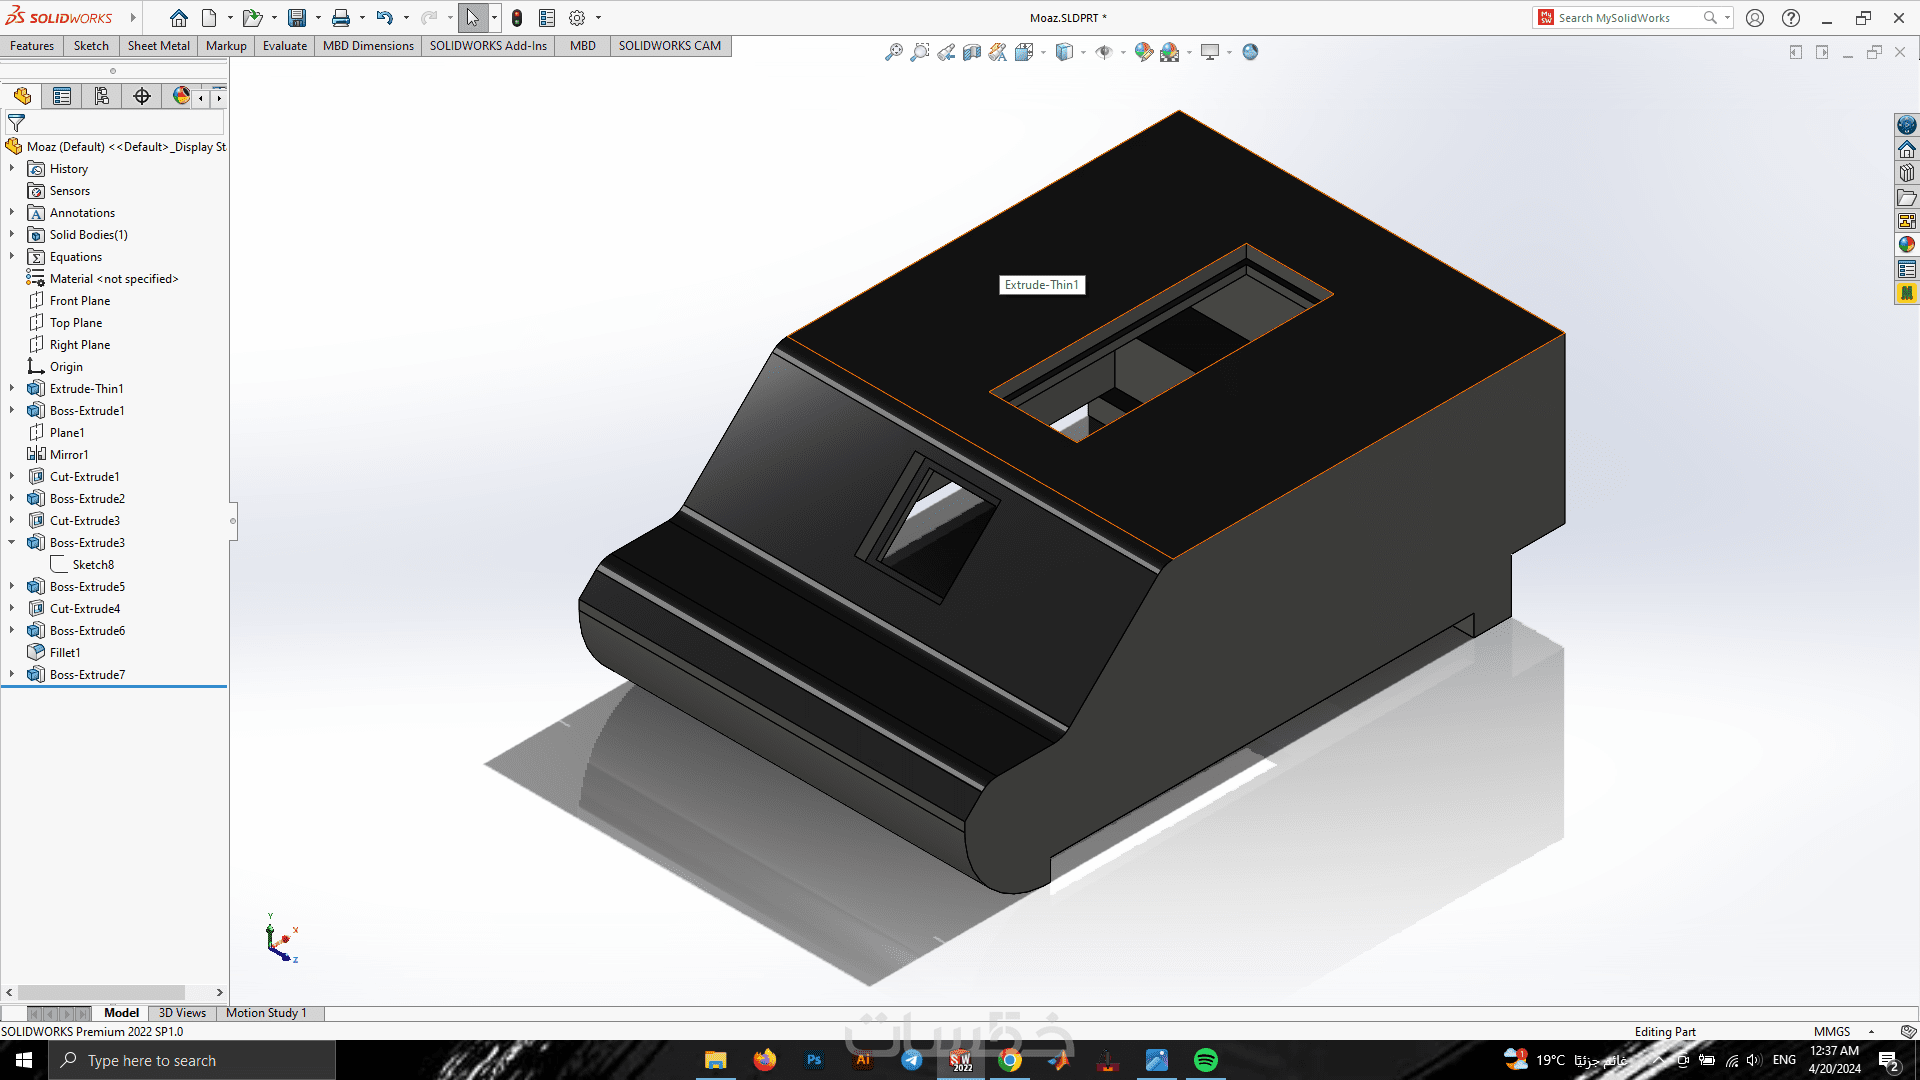This screenshot has width=1920, height=1080.
Task: Switch to the Evaluate tab
Action: click(284, 46)
